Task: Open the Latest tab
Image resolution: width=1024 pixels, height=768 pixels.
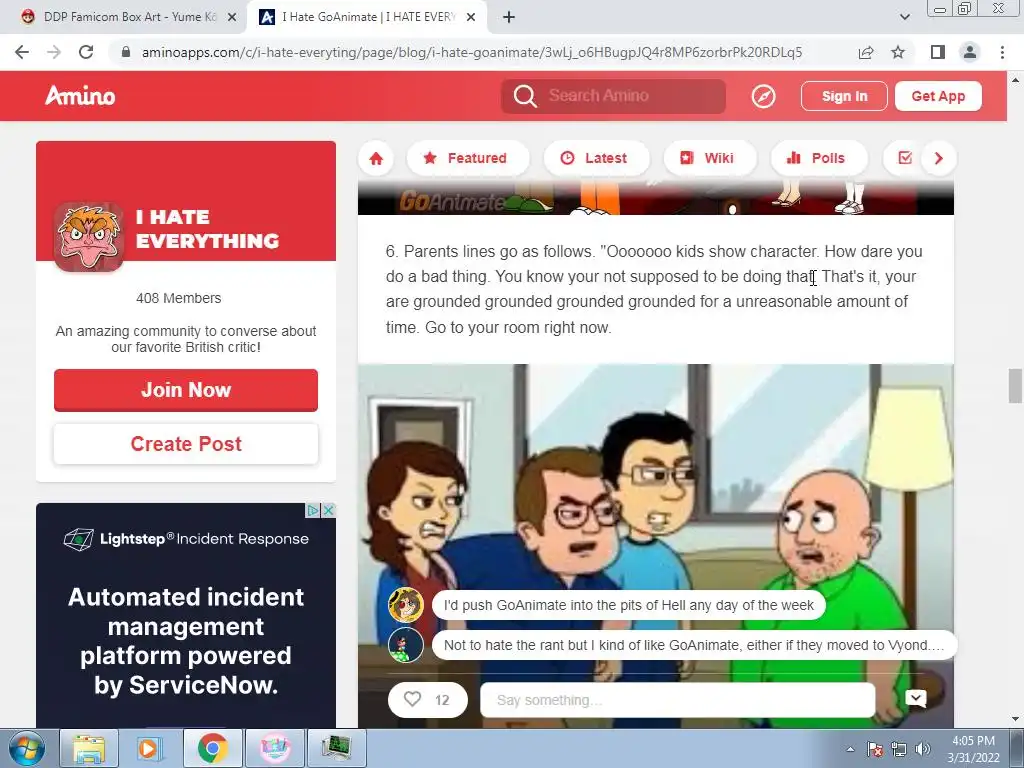Action: pyautogui.click(x=596, y=158)
